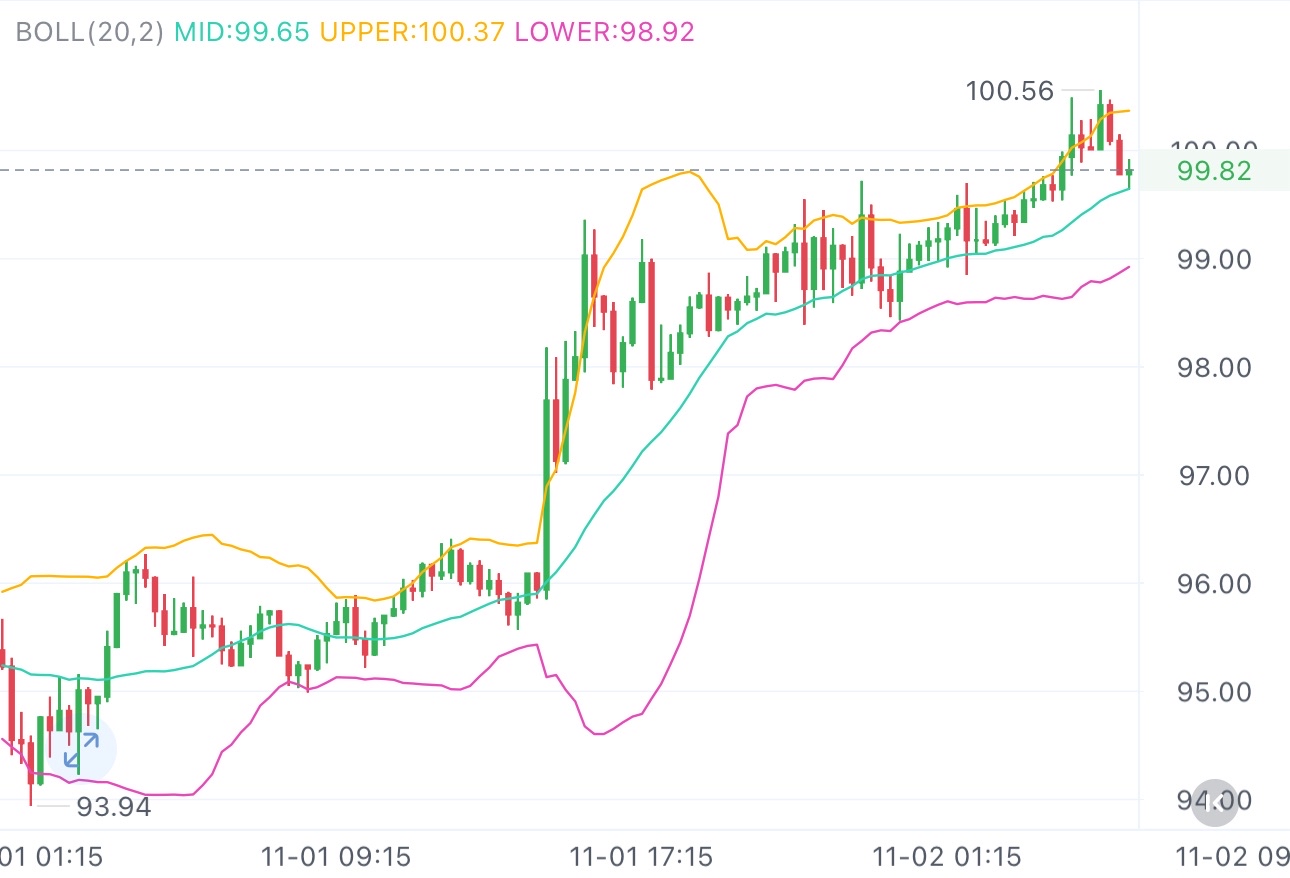Viewport: 1290px width, 878px height.
Task: Select the 11-01 17:15 time label
Action: click(643, 857)
